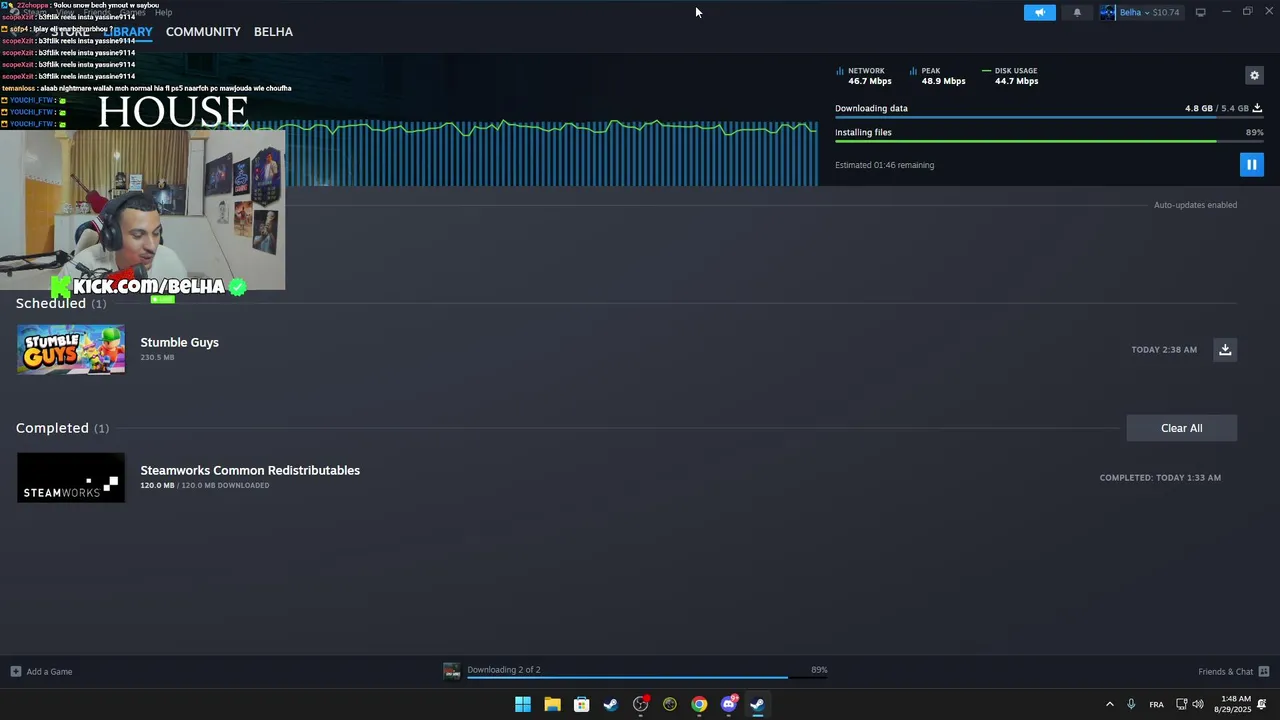This screenshot has width=1280, height=720.
Task: Click the Belha profile avatar
Action: 1107,12
